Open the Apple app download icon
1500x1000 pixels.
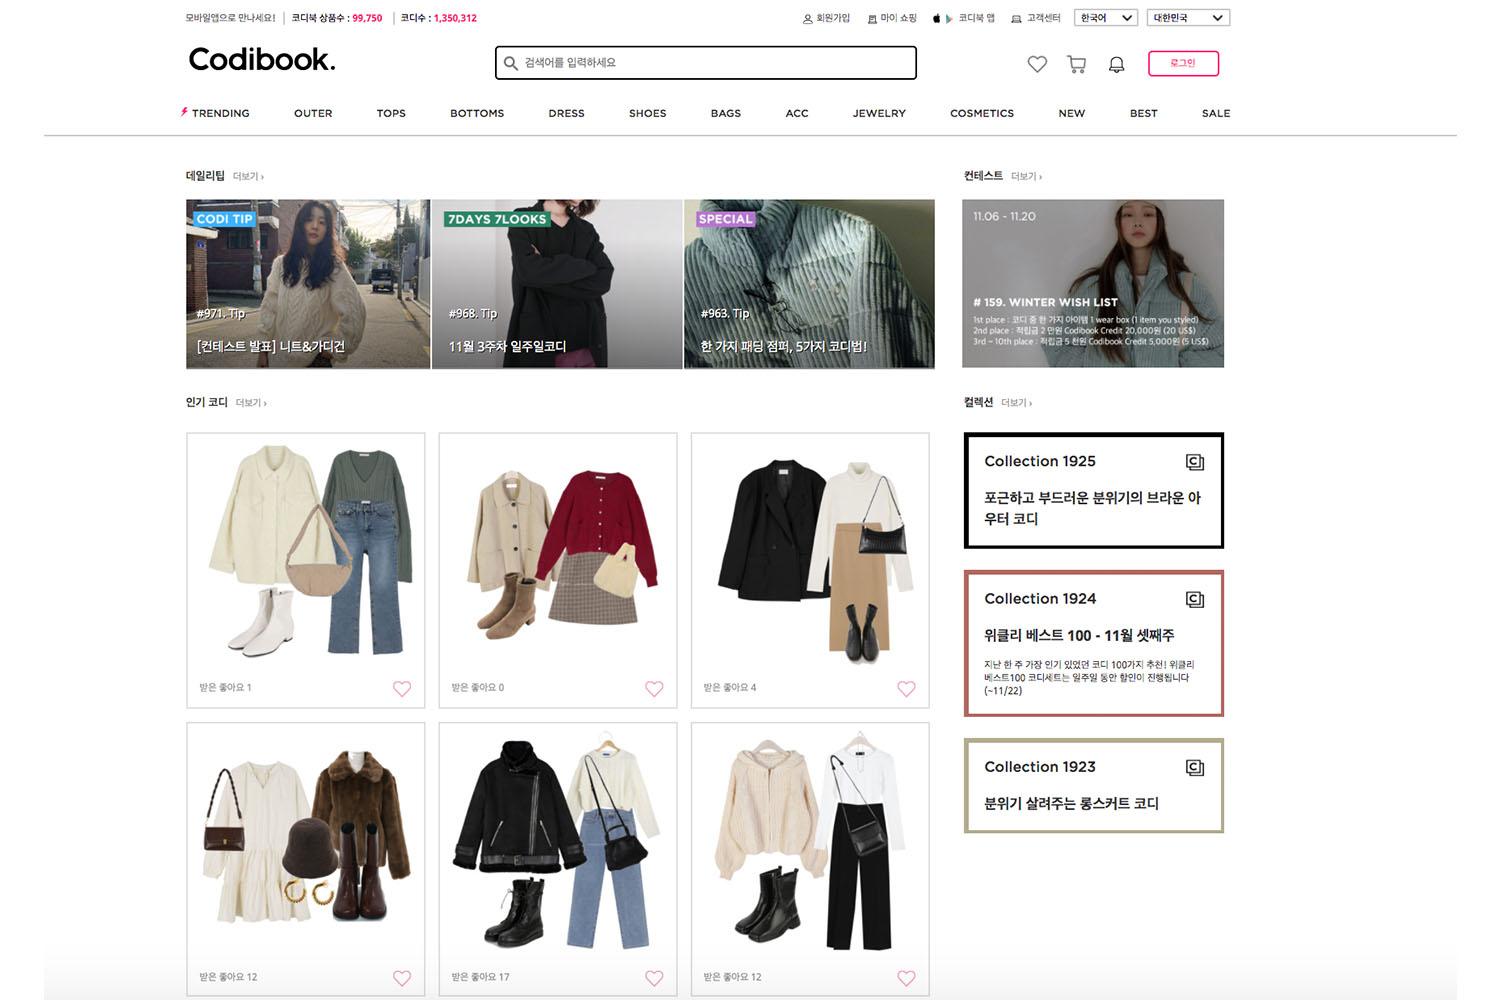click(x=936, y=17)
